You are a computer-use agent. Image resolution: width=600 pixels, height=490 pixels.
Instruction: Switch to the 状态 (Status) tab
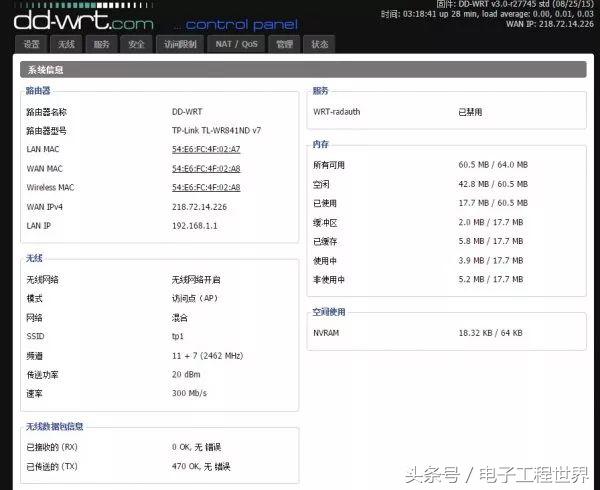coord(319,44)
